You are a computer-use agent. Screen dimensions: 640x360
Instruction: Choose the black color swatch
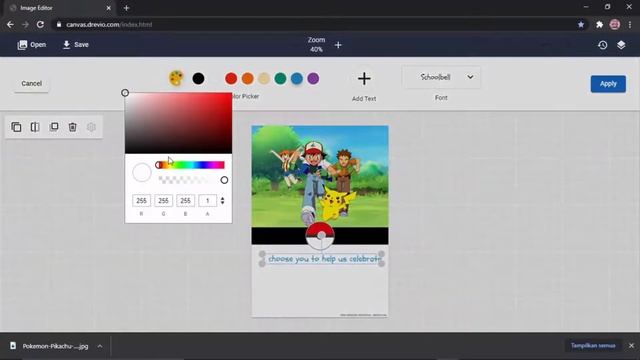click(x=198, y=78)
